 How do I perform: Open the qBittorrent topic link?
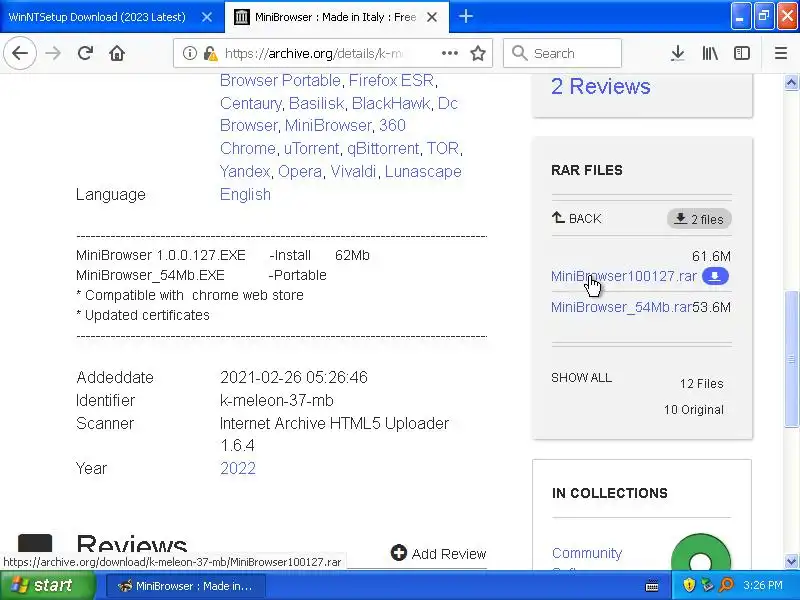point(383,148)
